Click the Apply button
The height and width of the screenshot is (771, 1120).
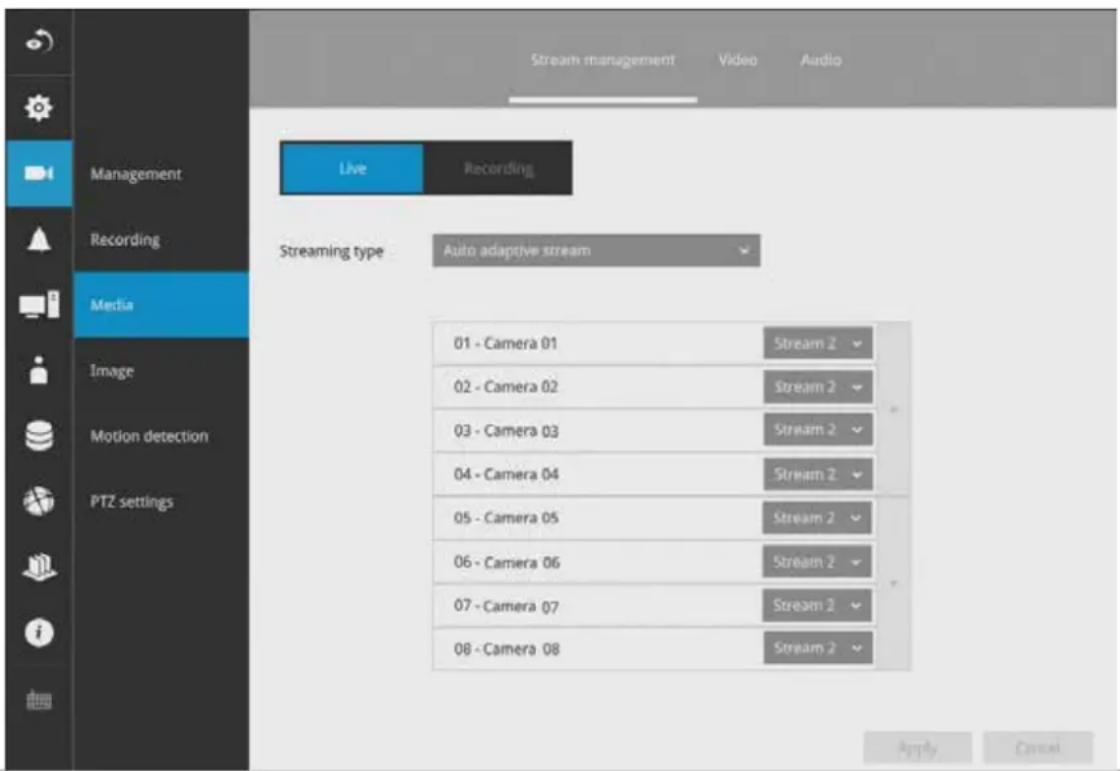click(918, 749)
